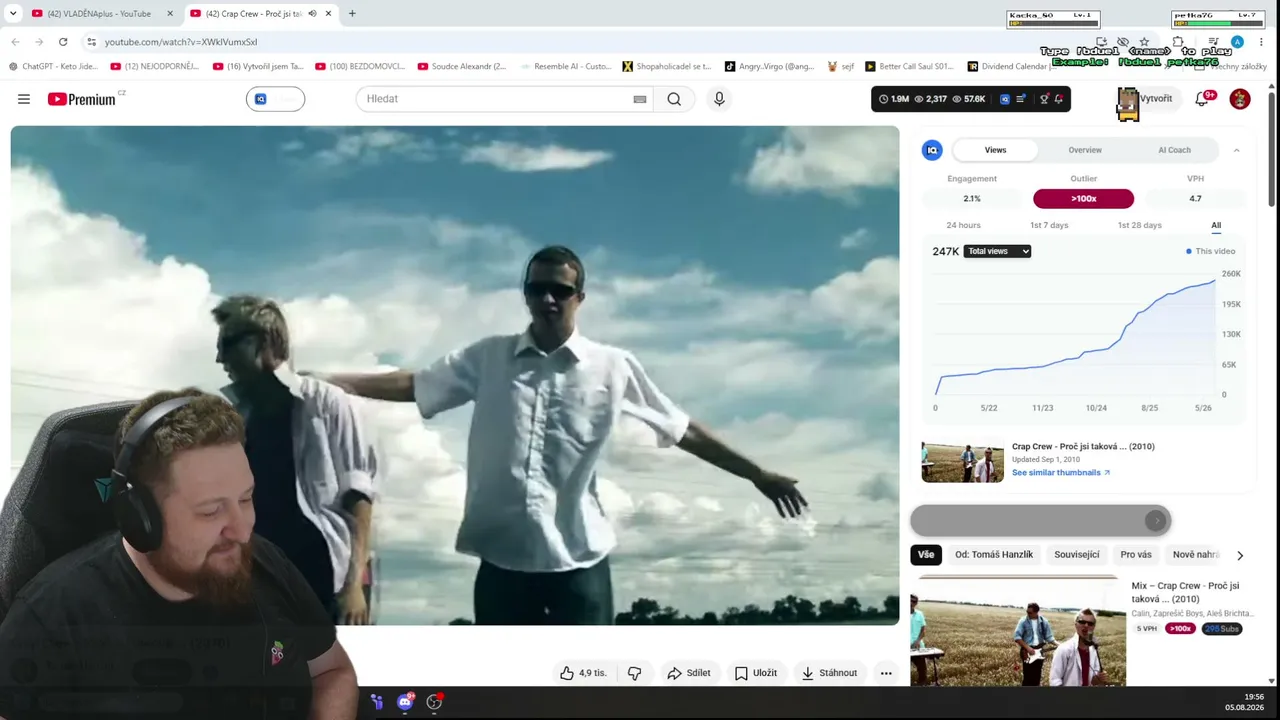
Task: Open YouTube notifications bell
Action: pos(1202,99)
